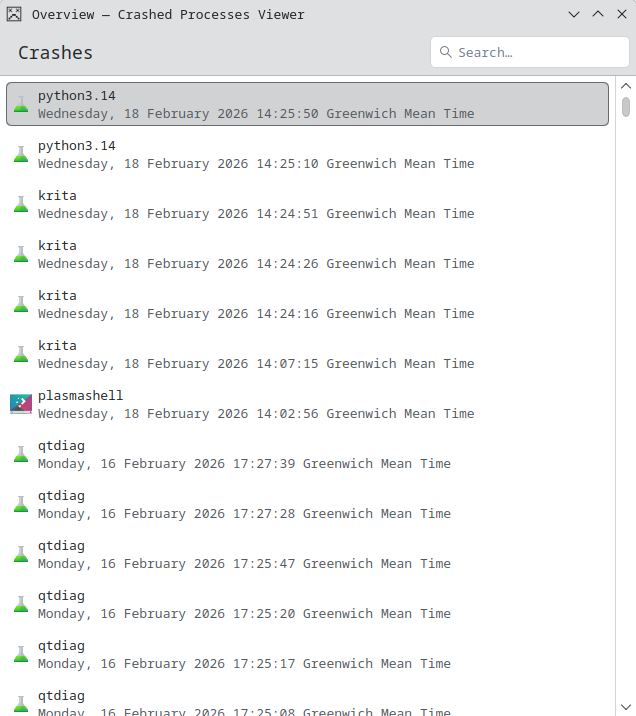Click the flask icon of python3.14 14:25:50 crash

click(20, 104)
